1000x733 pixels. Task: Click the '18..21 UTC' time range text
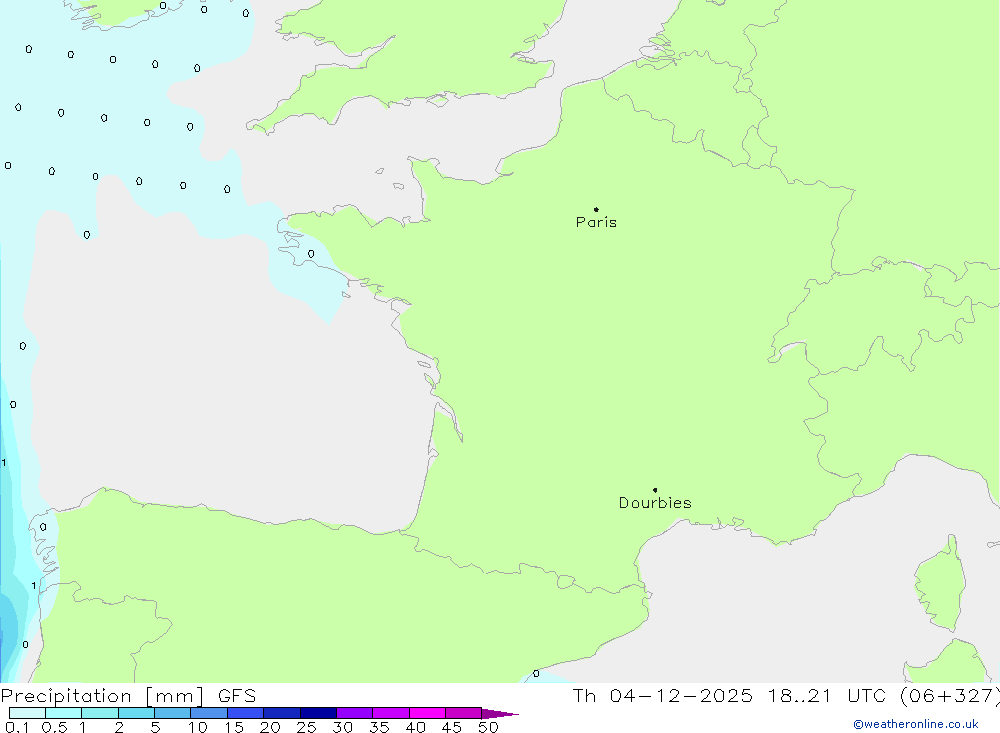tap(827, 695)
